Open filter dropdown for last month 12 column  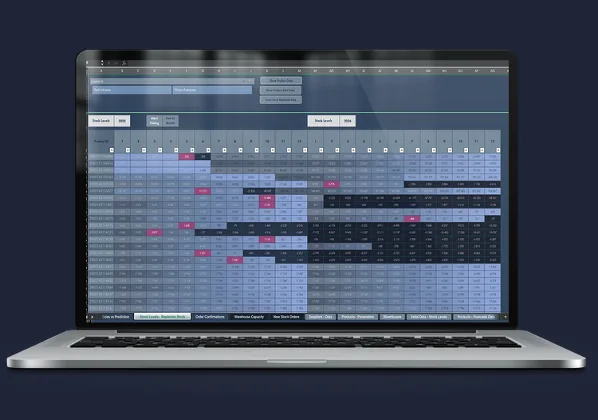click(x=498, y=150)
